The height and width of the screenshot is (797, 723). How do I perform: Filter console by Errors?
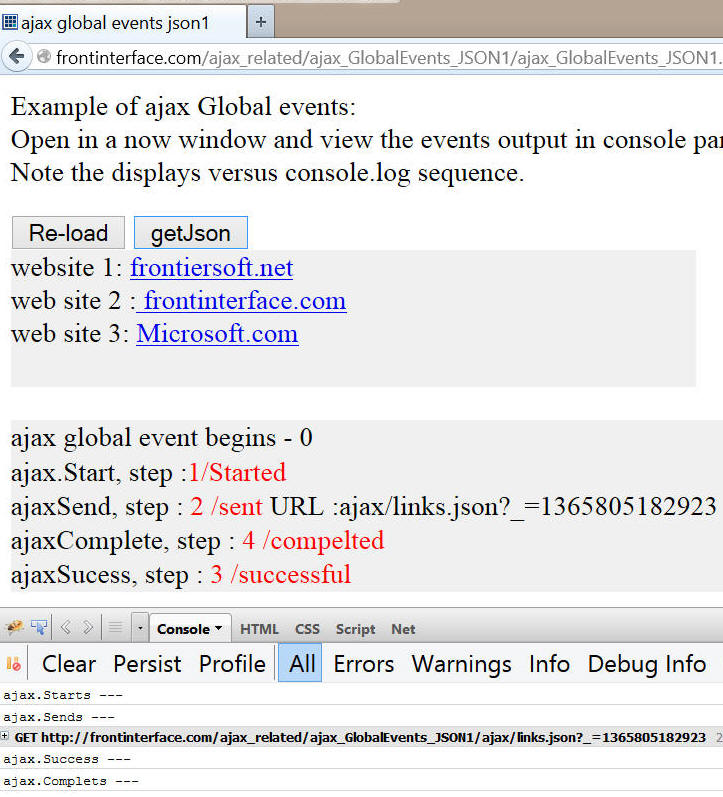(363, 664)
